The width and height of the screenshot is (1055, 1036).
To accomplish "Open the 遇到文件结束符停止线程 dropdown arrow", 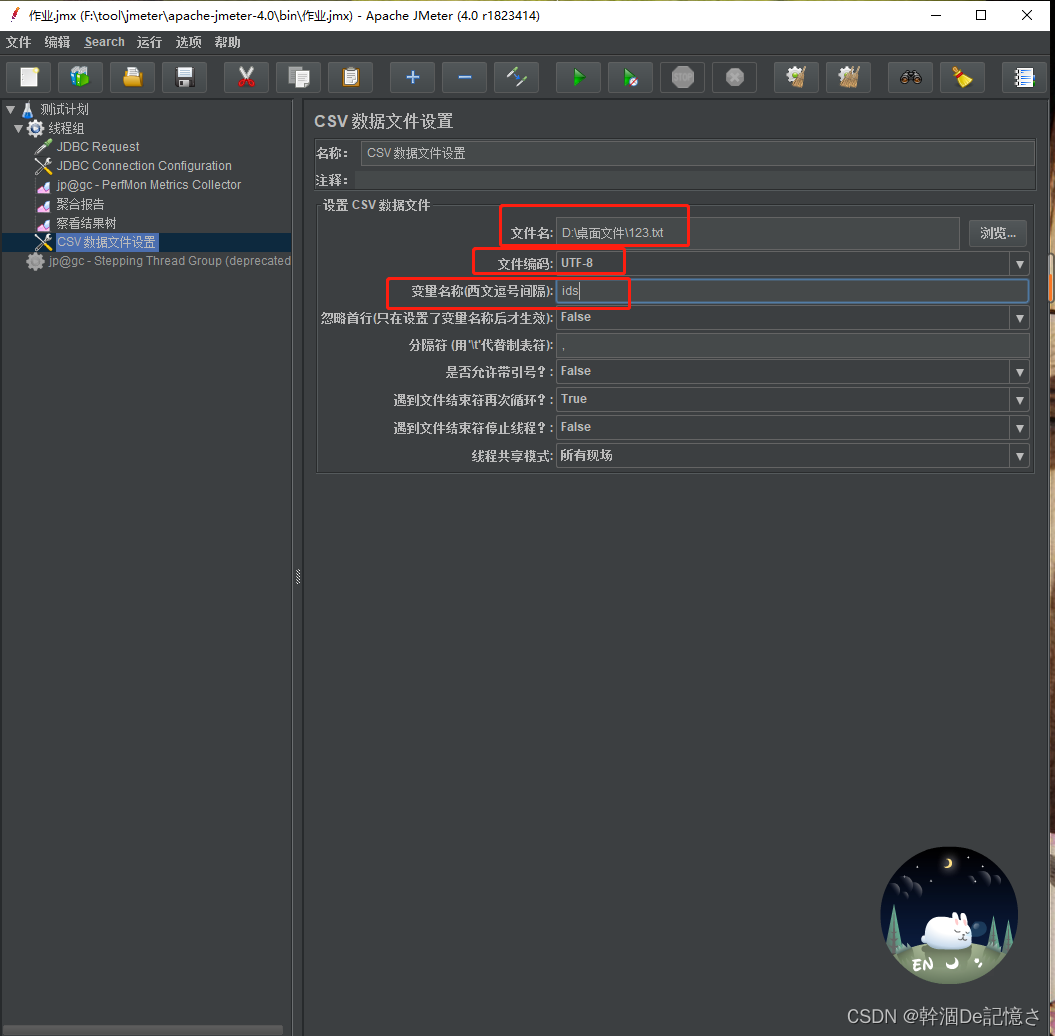I will coord(1019,428).
